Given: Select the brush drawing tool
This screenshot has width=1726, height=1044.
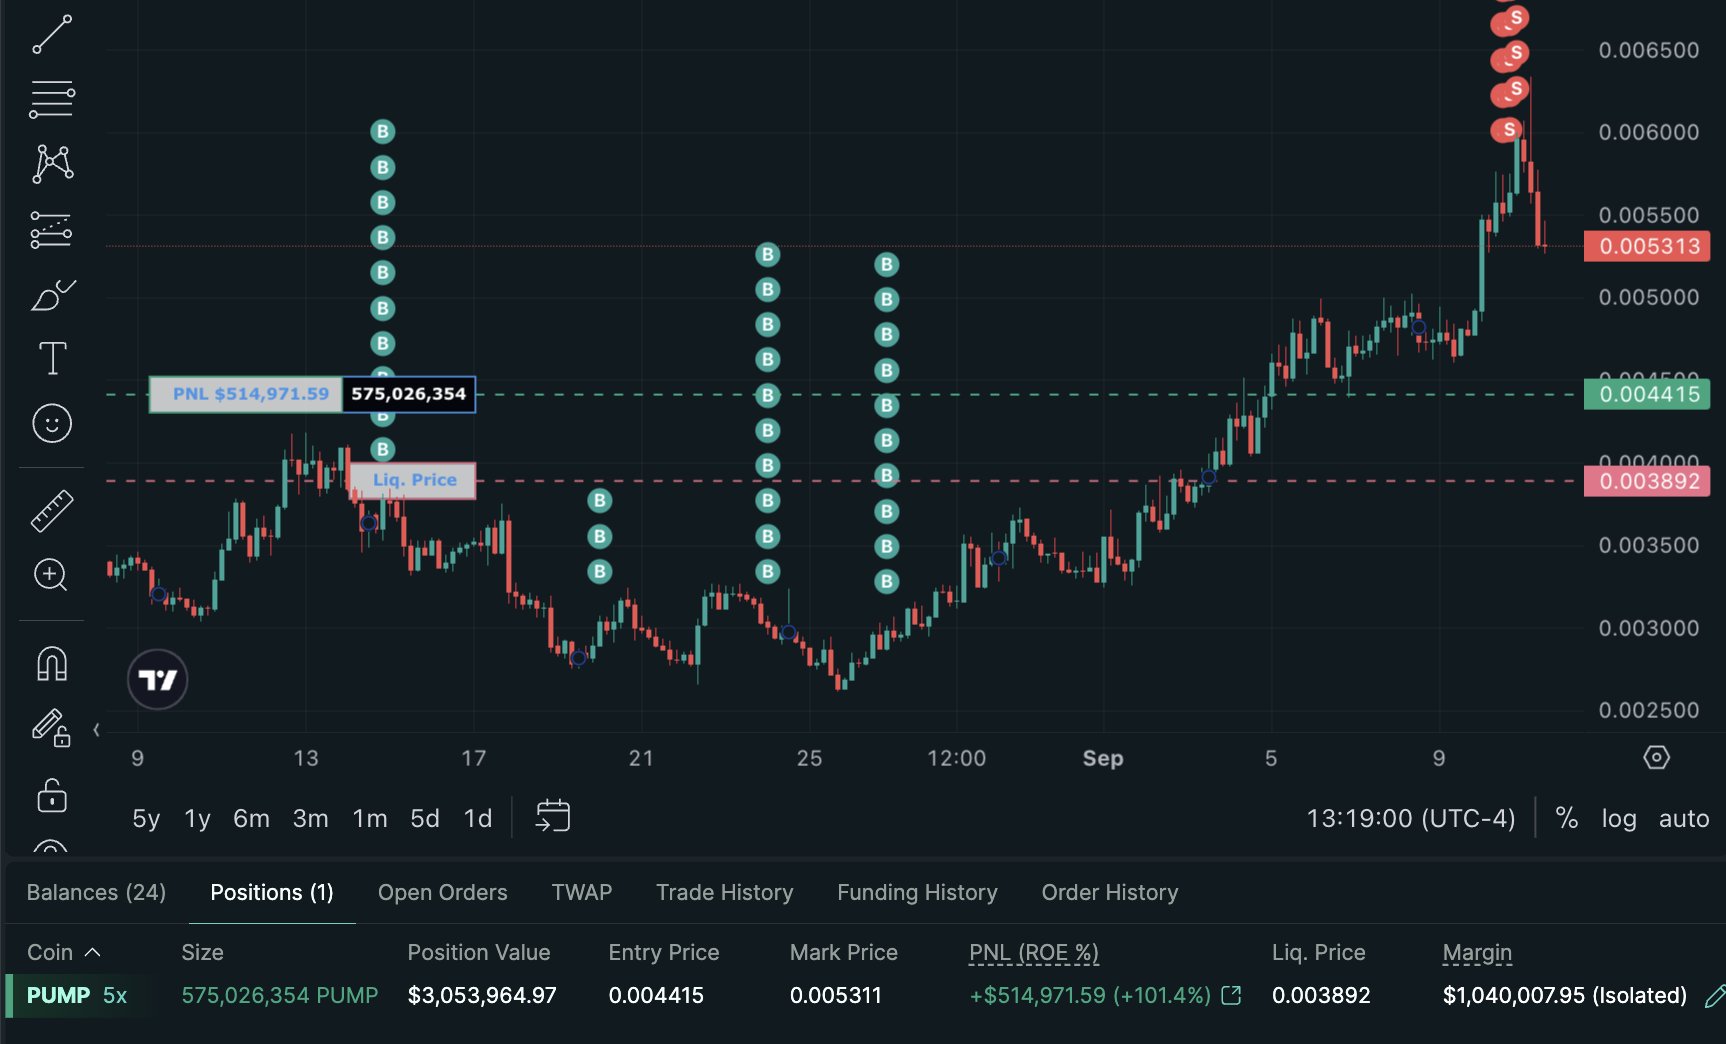Looking at the screenshot, I should tap(52, 295).
